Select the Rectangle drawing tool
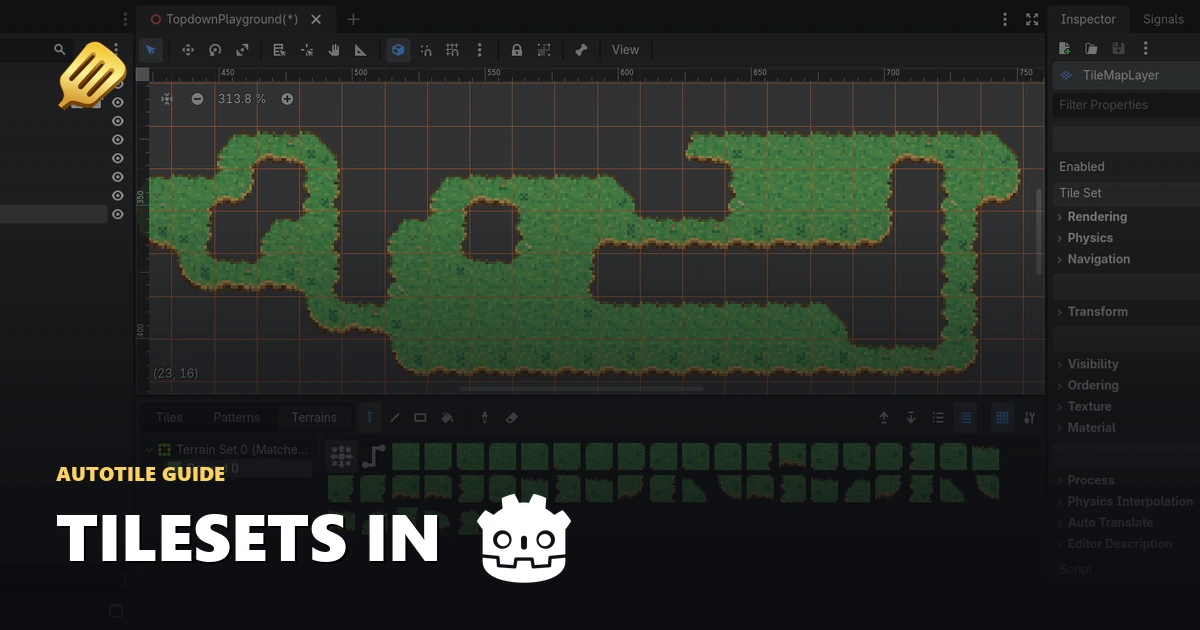This screenshot has height=630, width=1200. click(x=420, y=418)
